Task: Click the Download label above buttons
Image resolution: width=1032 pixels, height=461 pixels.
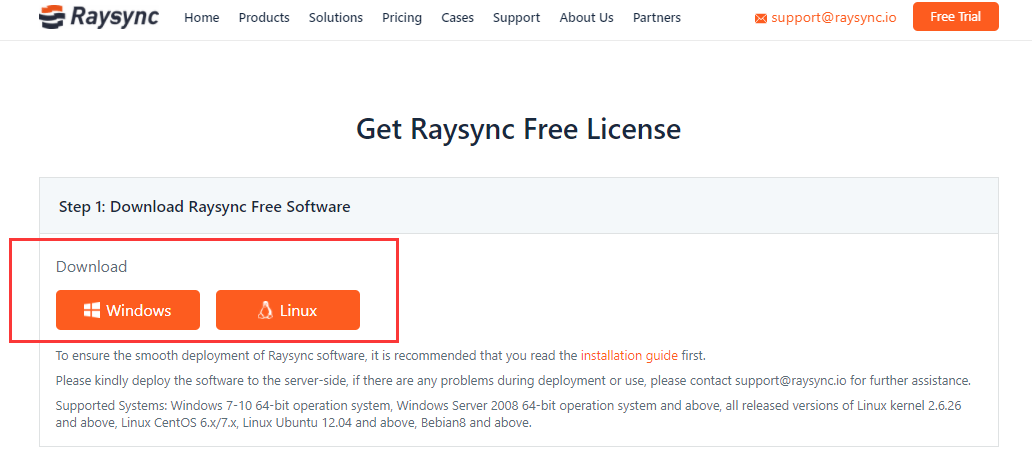Action: (91, 267)
